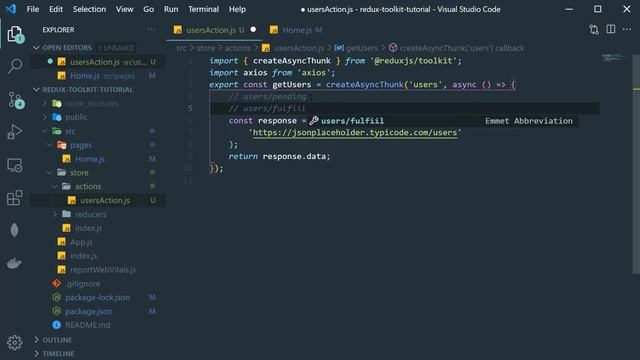Select Home.js in Open Editors list
Screen dimensions: 640x360
click(98, 76)
